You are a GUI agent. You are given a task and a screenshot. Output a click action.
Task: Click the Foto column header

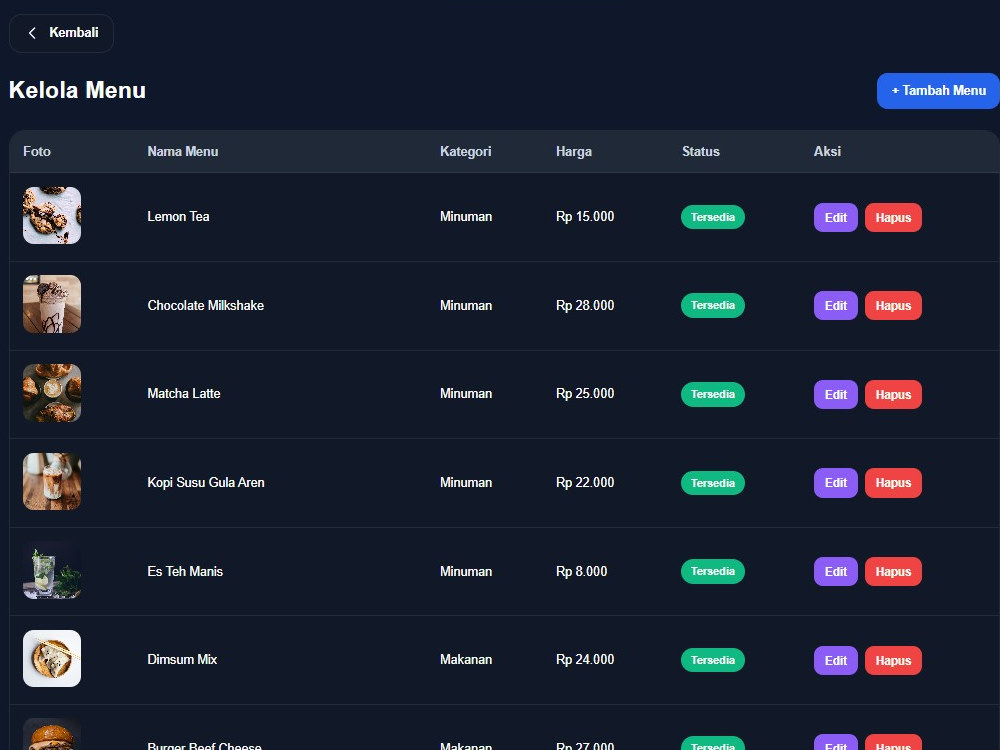(37, 152)
